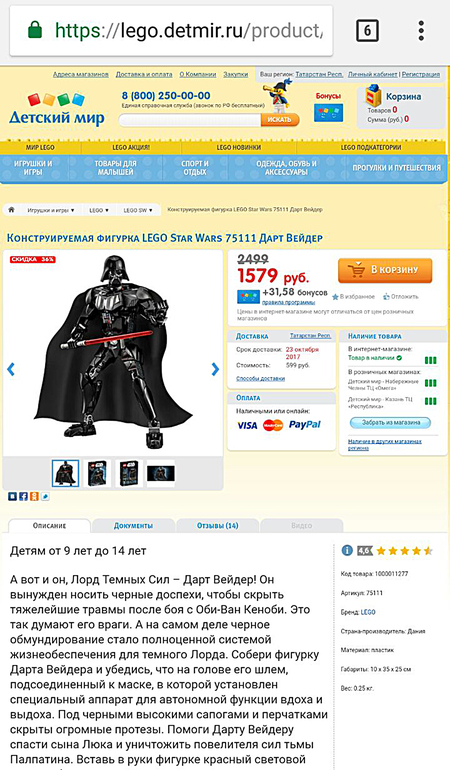Viewport: 450px width, 770px height.
Task: Open the tab switcher showing 6 tabs
Action: pyautogui.click(x=367, y=31)
